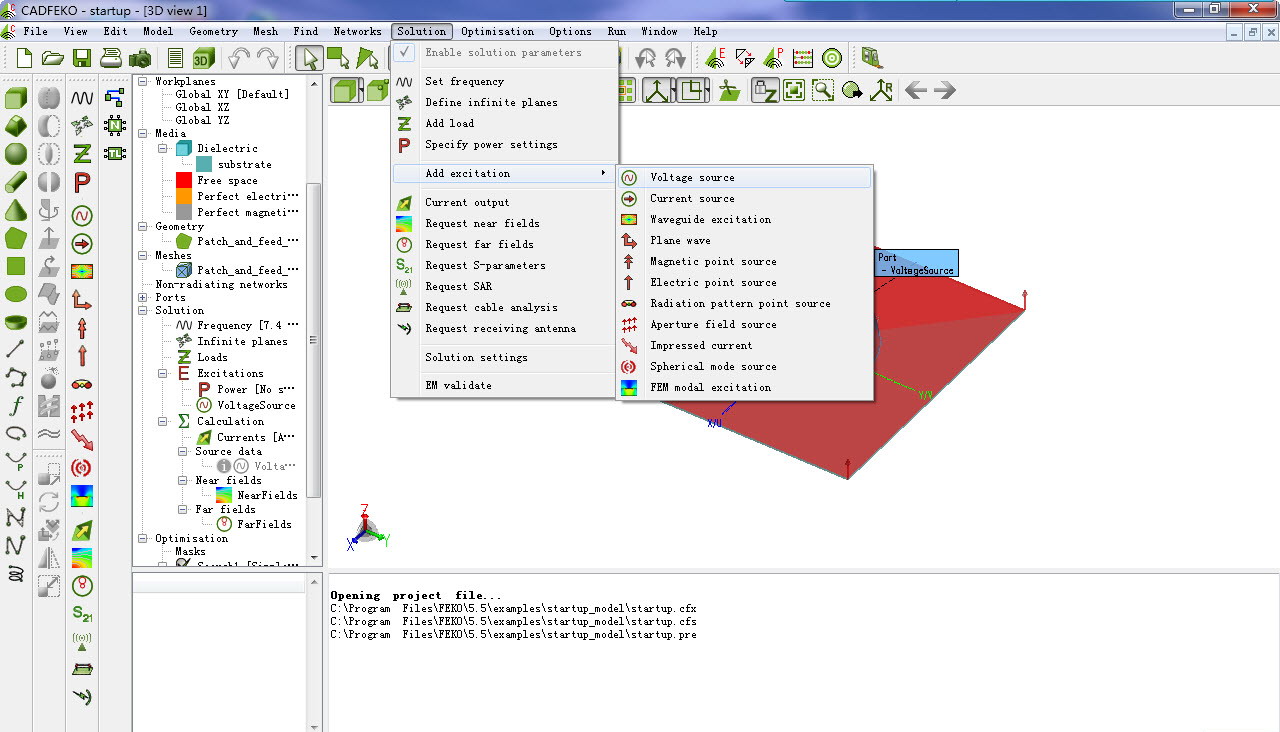Click the red Free space swatch
The height and width of the screenshot is (732, 1280).
(183, 180)
